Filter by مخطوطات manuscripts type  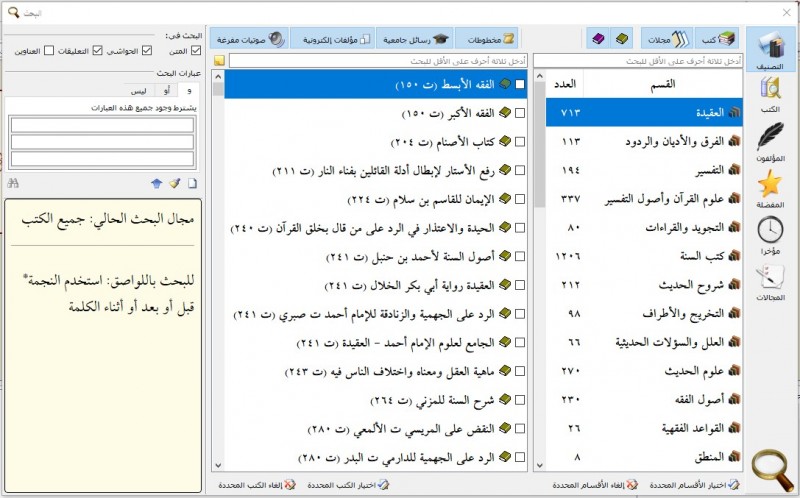(487, 39)
